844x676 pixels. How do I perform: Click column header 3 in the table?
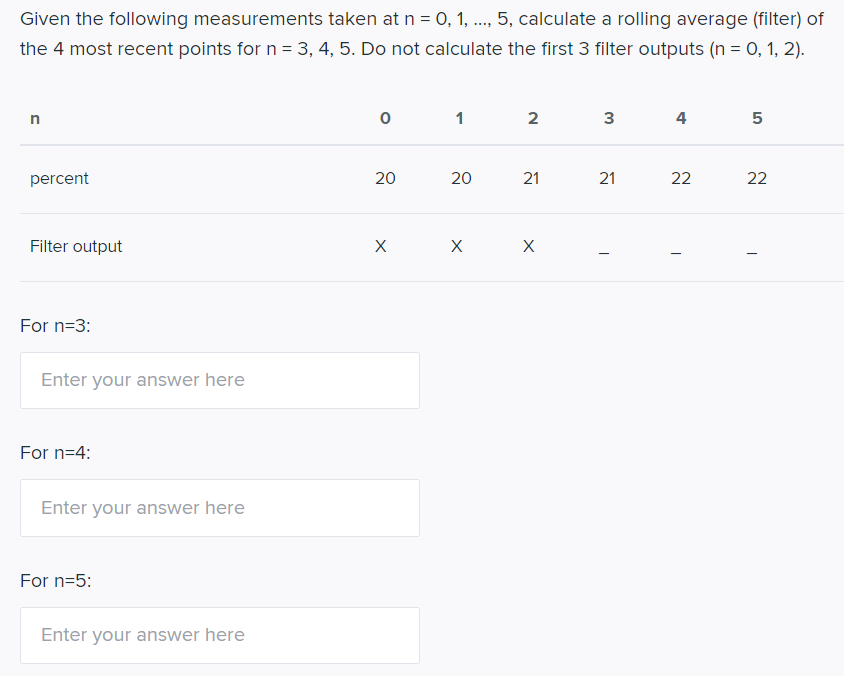click(x=608, y=118)
